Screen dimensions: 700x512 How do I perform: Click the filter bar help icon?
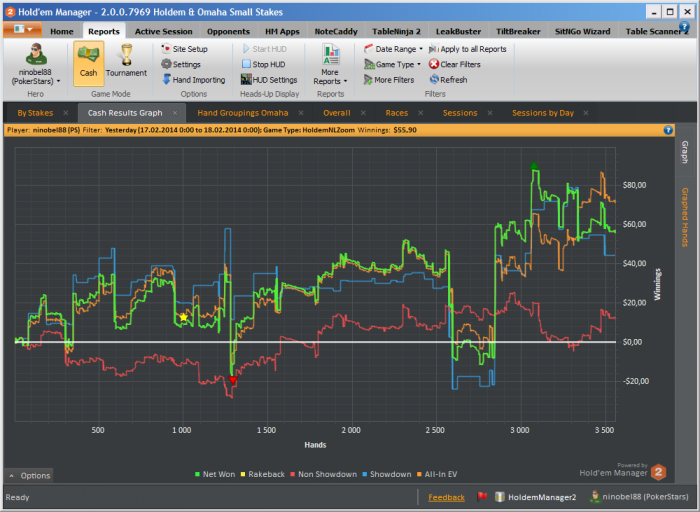668,130
